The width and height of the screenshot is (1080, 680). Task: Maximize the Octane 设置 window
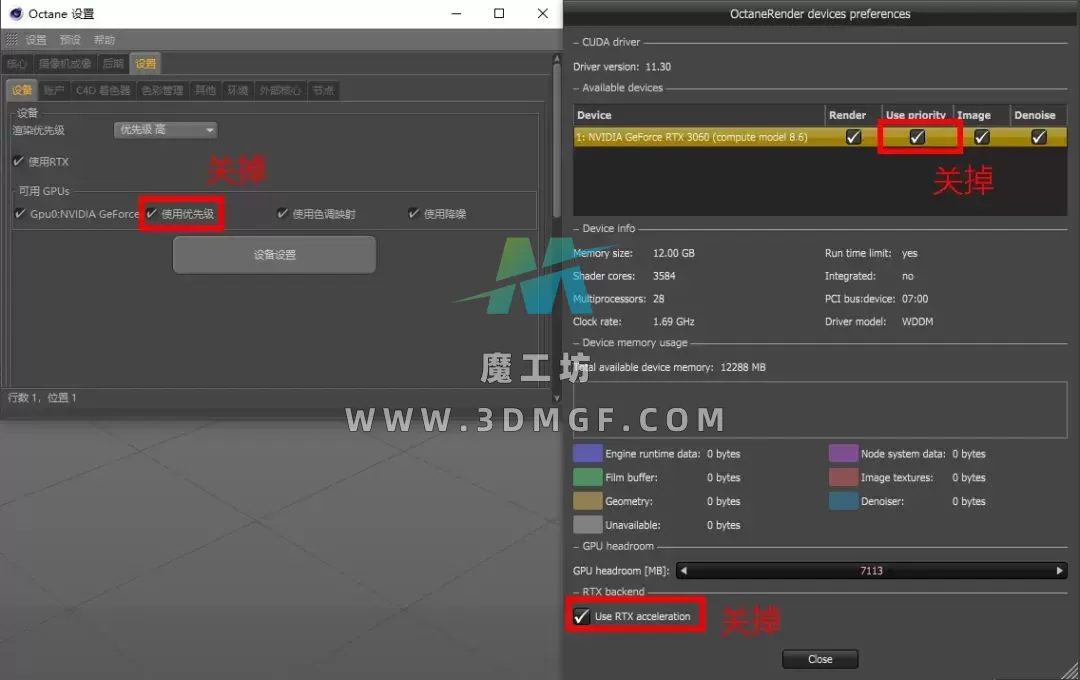(499, 14)
